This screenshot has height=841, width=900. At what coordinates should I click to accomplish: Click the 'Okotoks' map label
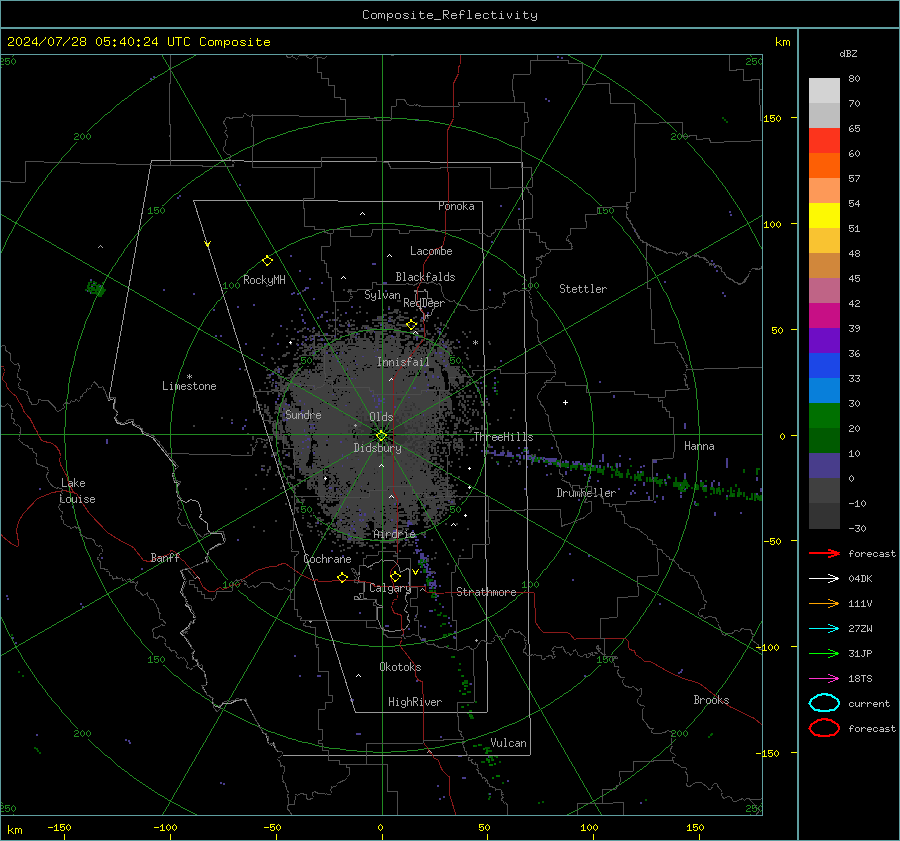400,667
